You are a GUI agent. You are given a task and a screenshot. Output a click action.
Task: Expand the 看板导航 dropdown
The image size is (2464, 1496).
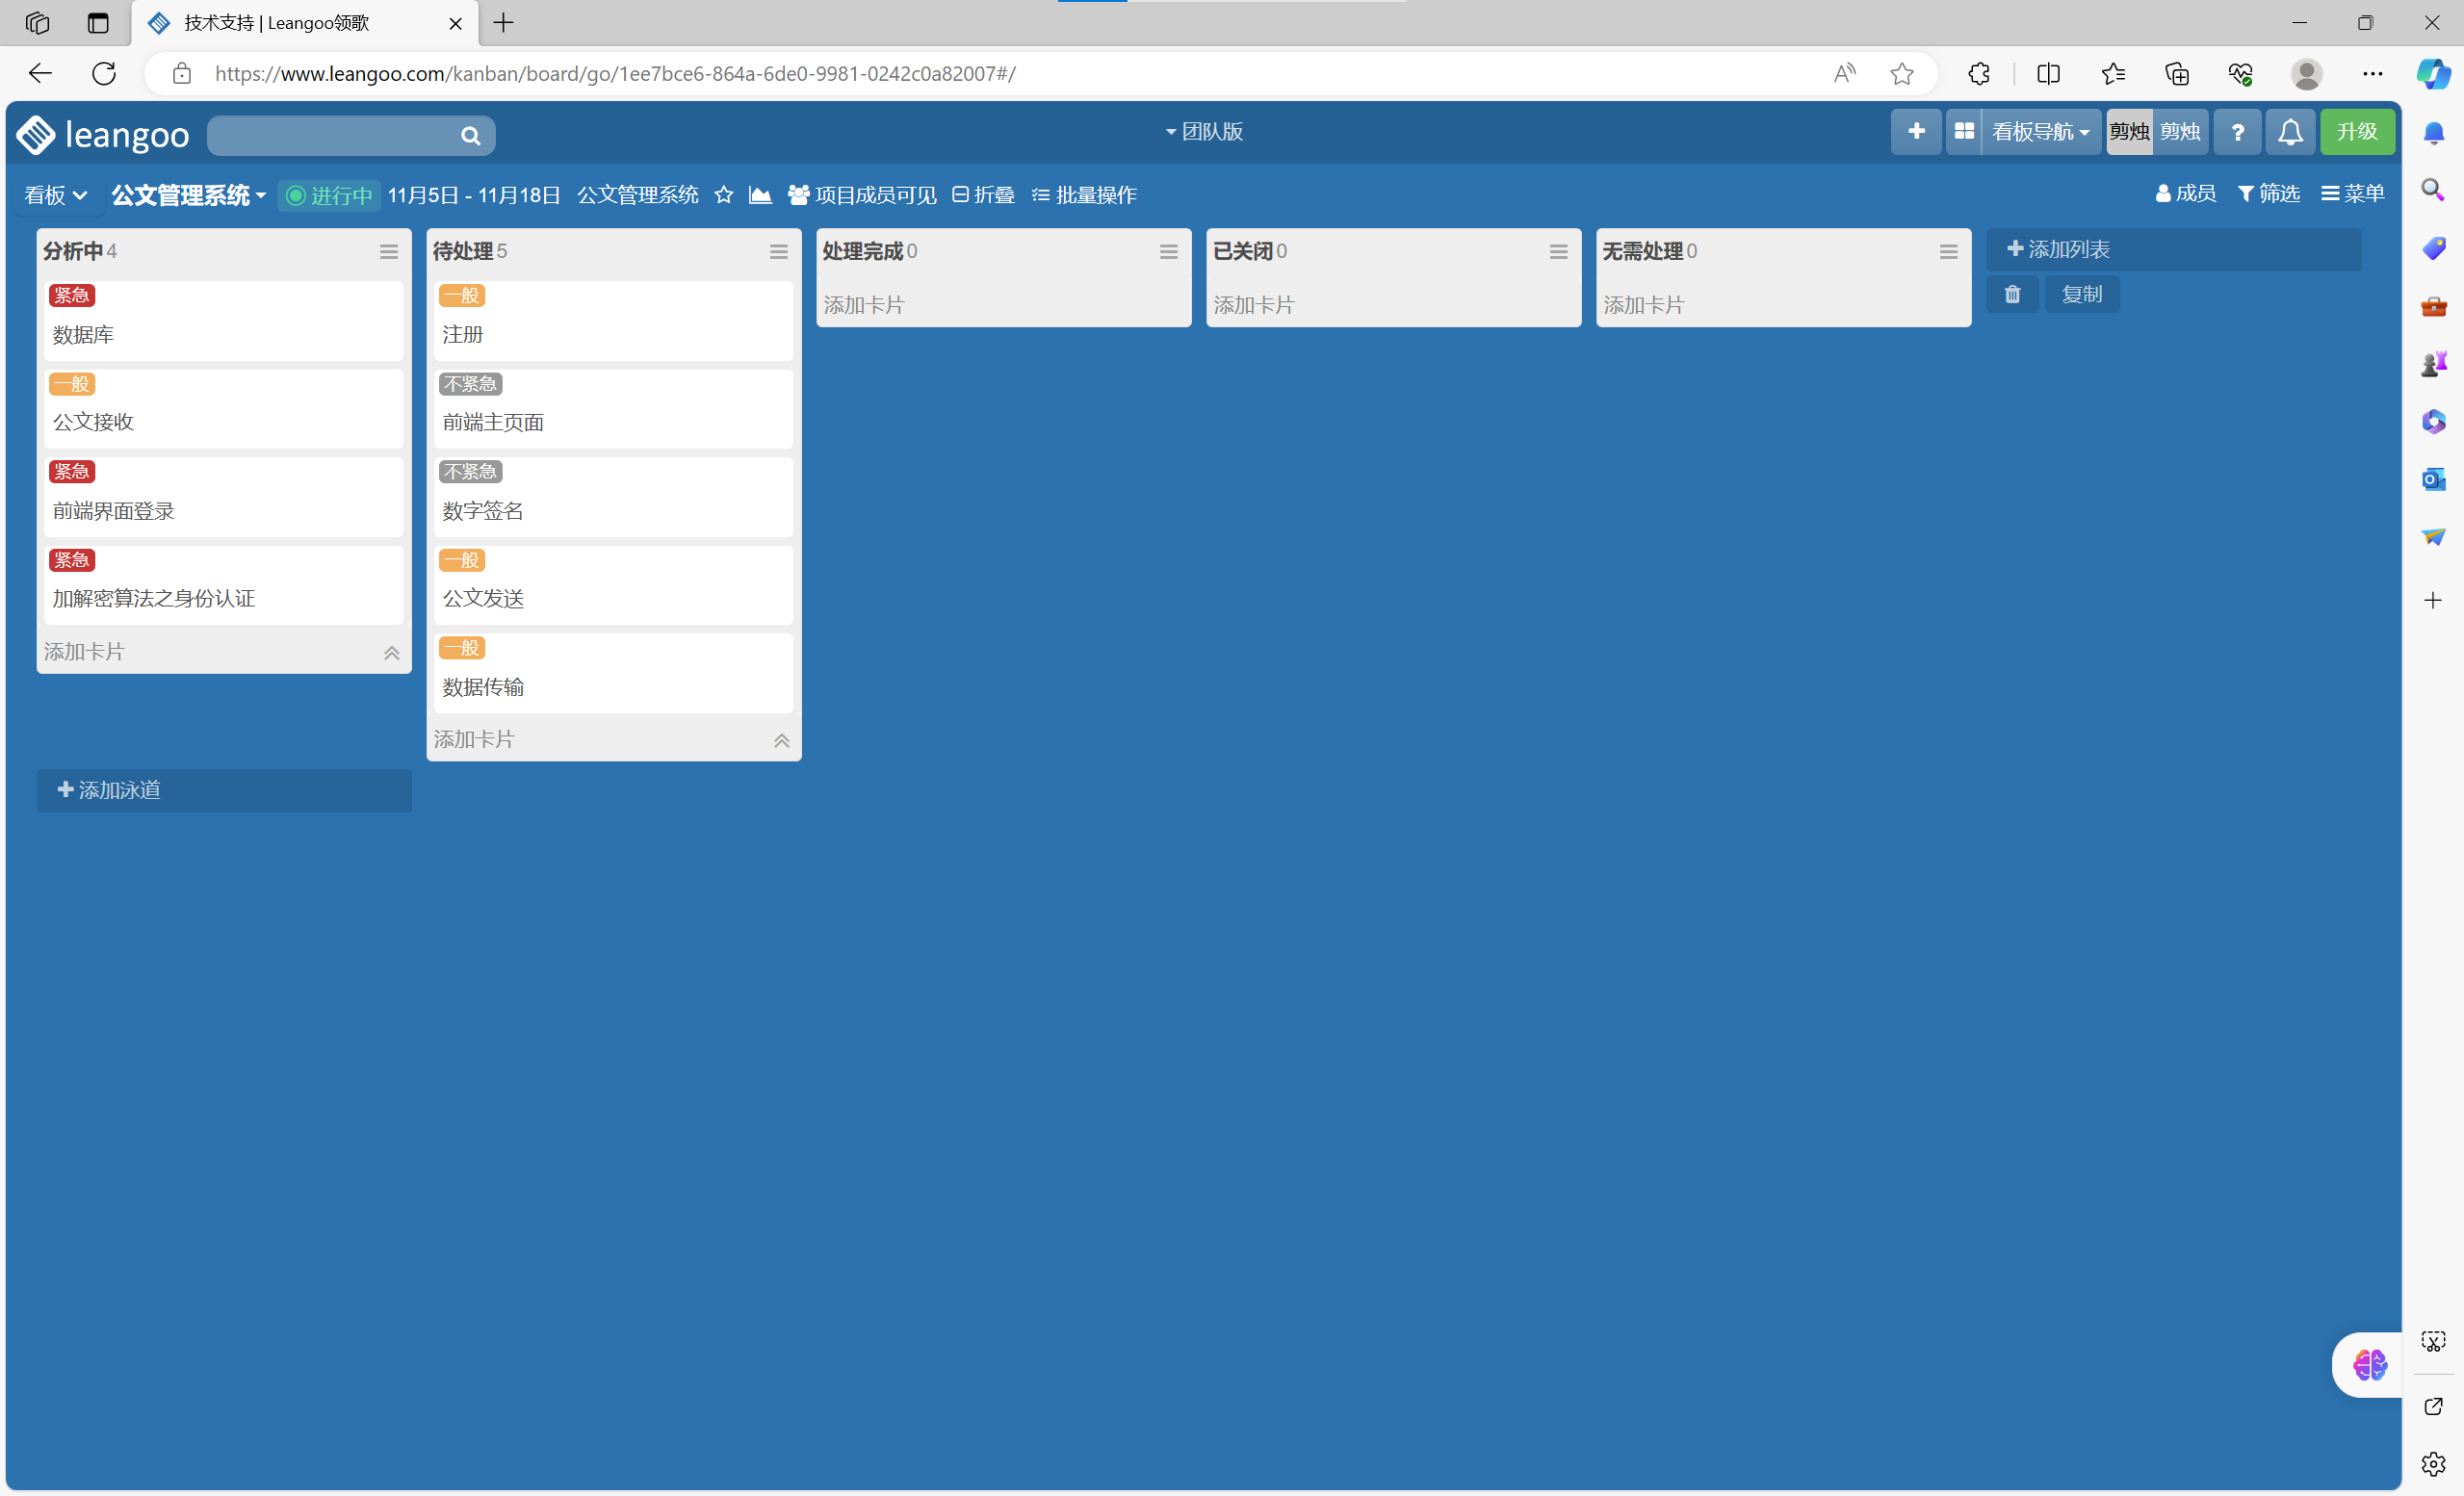2040,132
